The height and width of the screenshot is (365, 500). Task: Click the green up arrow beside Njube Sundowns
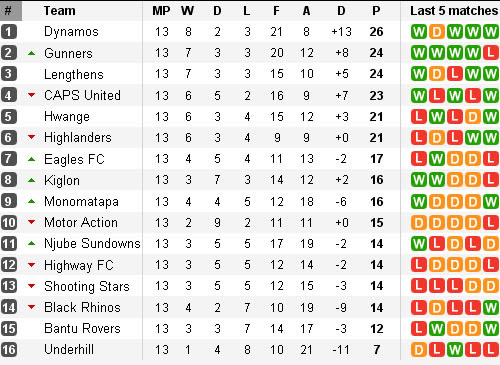tap(32, 244)
